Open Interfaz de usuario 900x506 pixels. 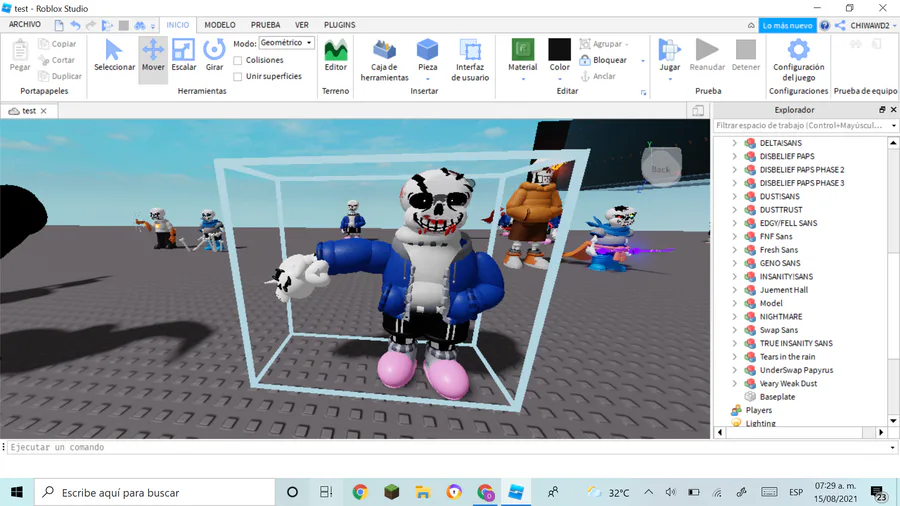coord(470,60)
